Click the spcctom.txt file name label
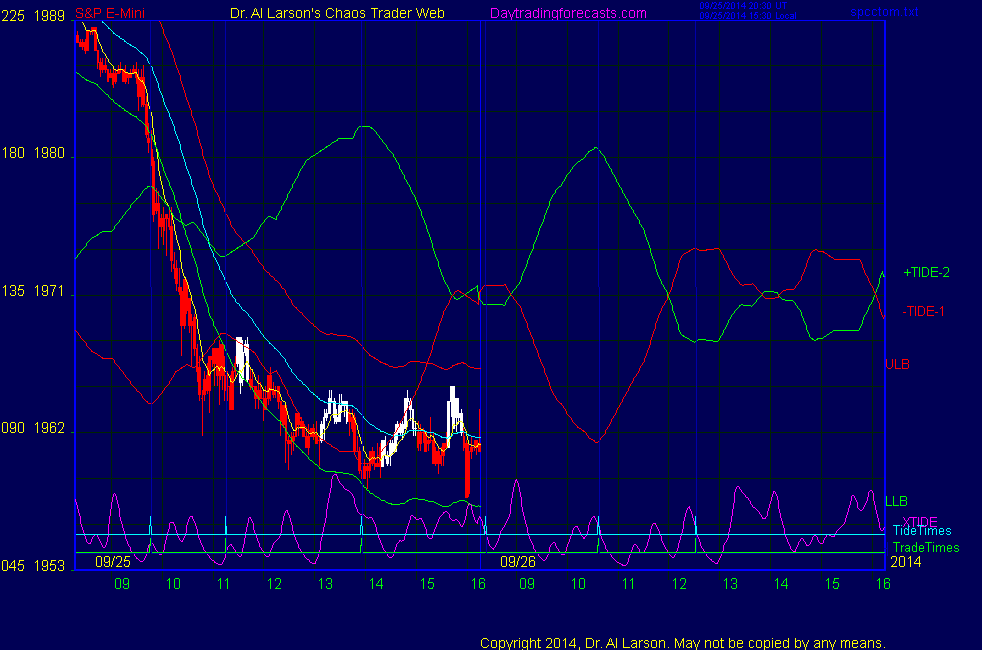 884,12
